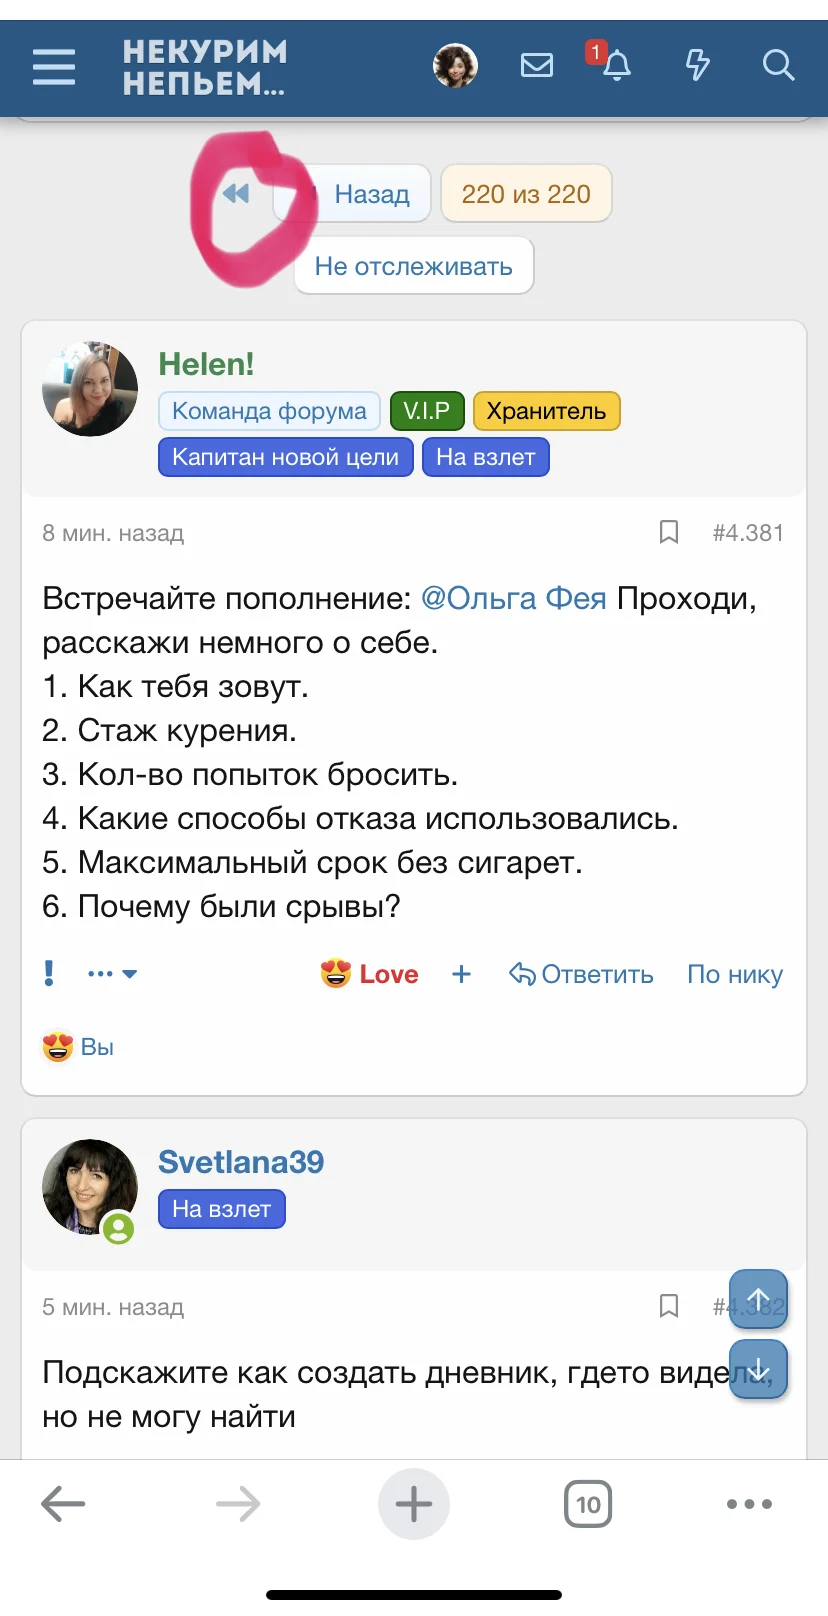Image resolution: width=828 pixels, height=1616 pixels.
Task: Open the hamburger navigation menu
Action: click(x=54, y=67)
